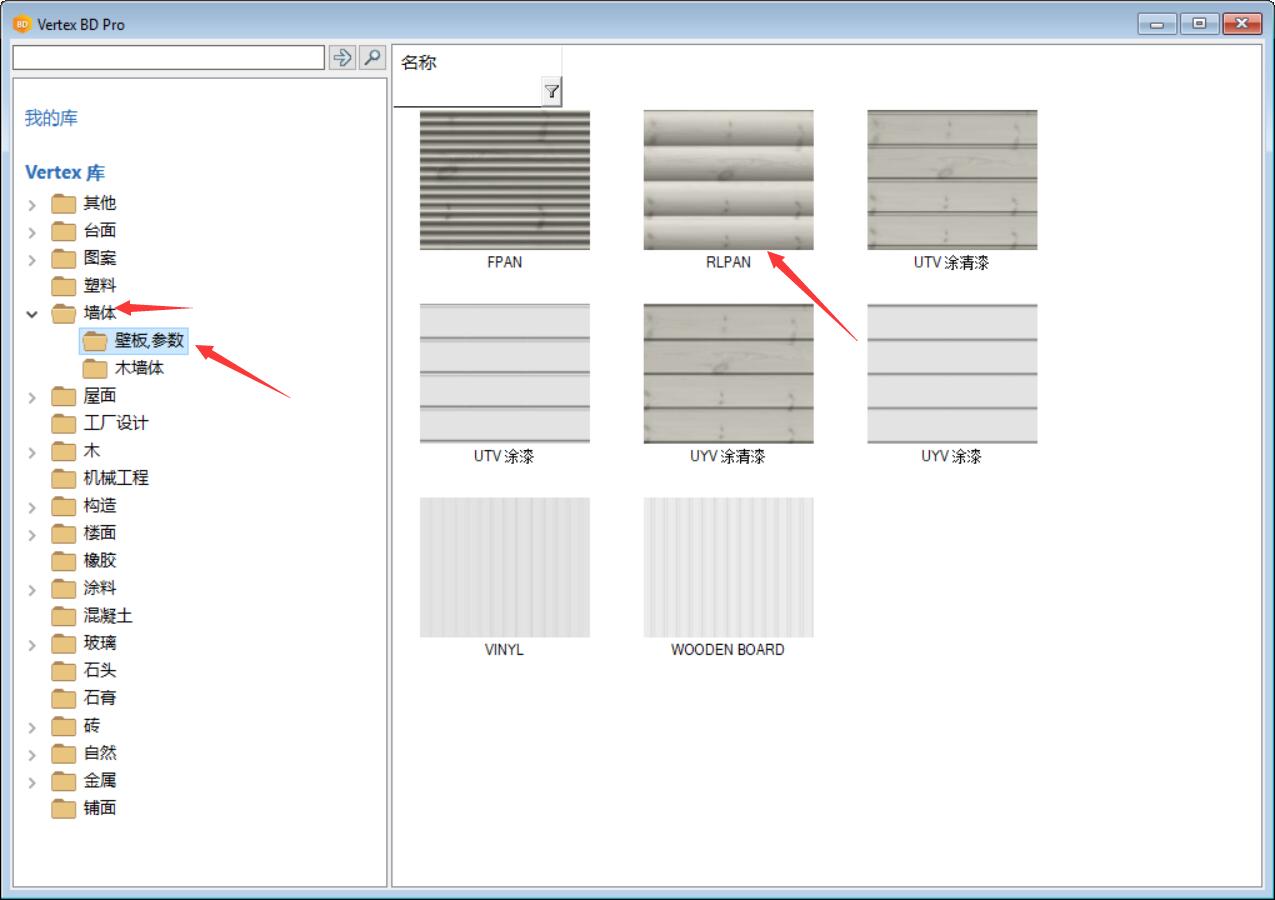Click the magnifying glass search icon
The width and height of the screenshot is (1275, 900).
[373, 57]
